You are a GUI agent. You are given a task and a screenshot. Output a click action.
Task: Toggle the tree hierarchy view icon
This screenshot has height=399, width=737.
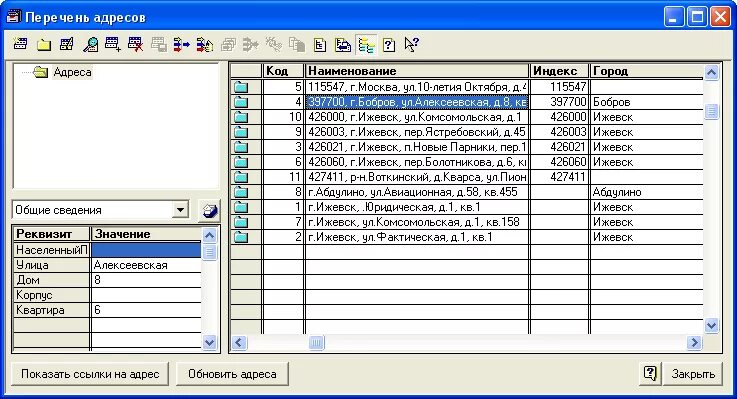(x=366, y=45)
